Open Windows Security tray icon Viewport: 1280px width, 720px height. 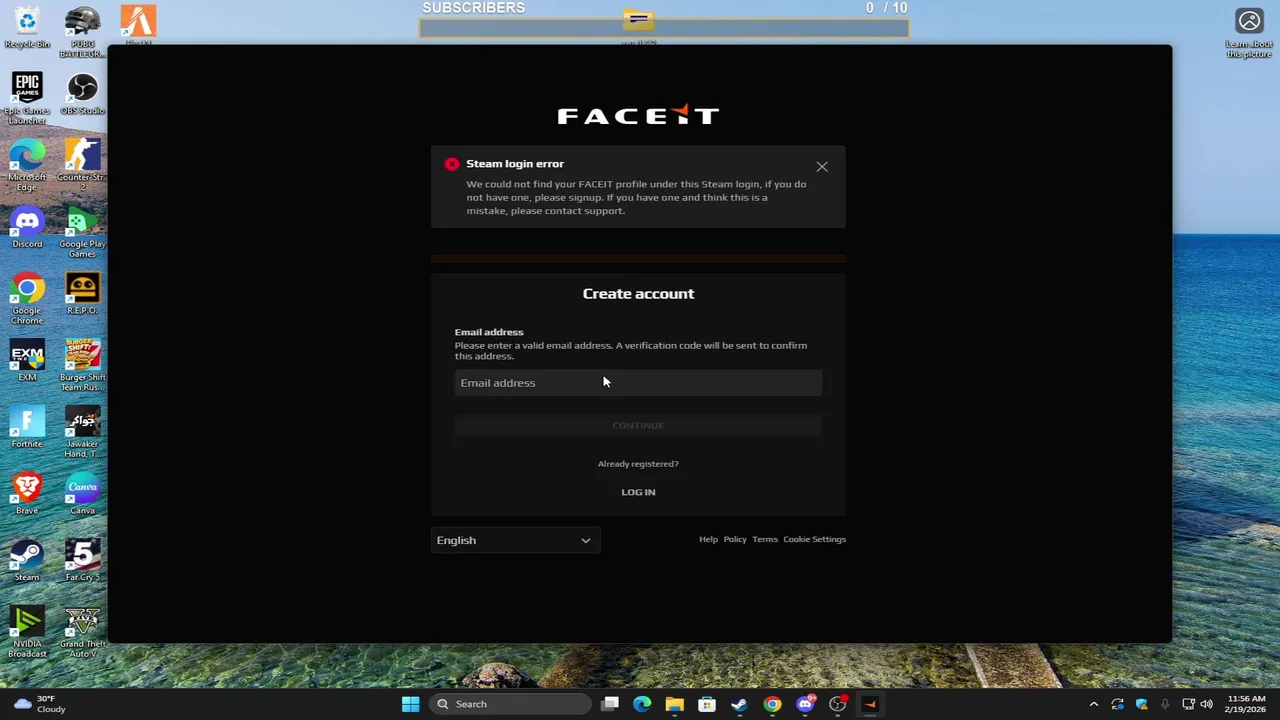click(1141, 704)
